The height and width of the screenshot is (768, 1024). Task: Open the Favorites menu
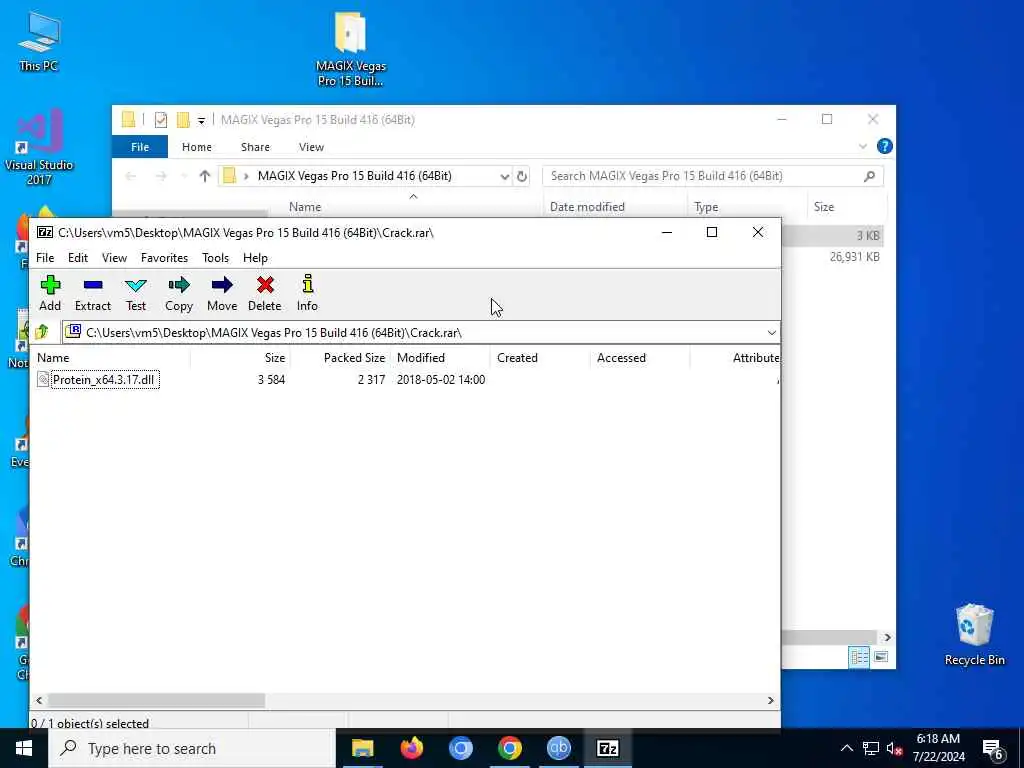click(x=165, y=258)
